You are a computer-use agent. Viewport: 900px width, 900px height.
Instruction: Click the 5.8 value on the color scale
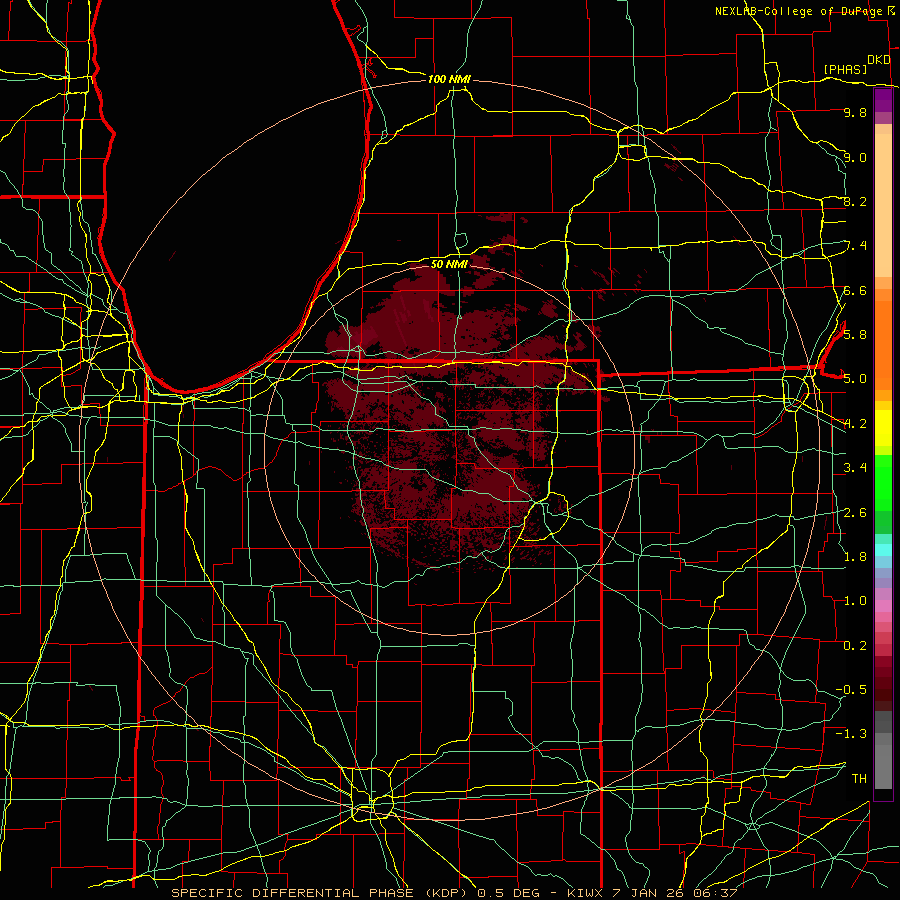click(x=855, y=335)
